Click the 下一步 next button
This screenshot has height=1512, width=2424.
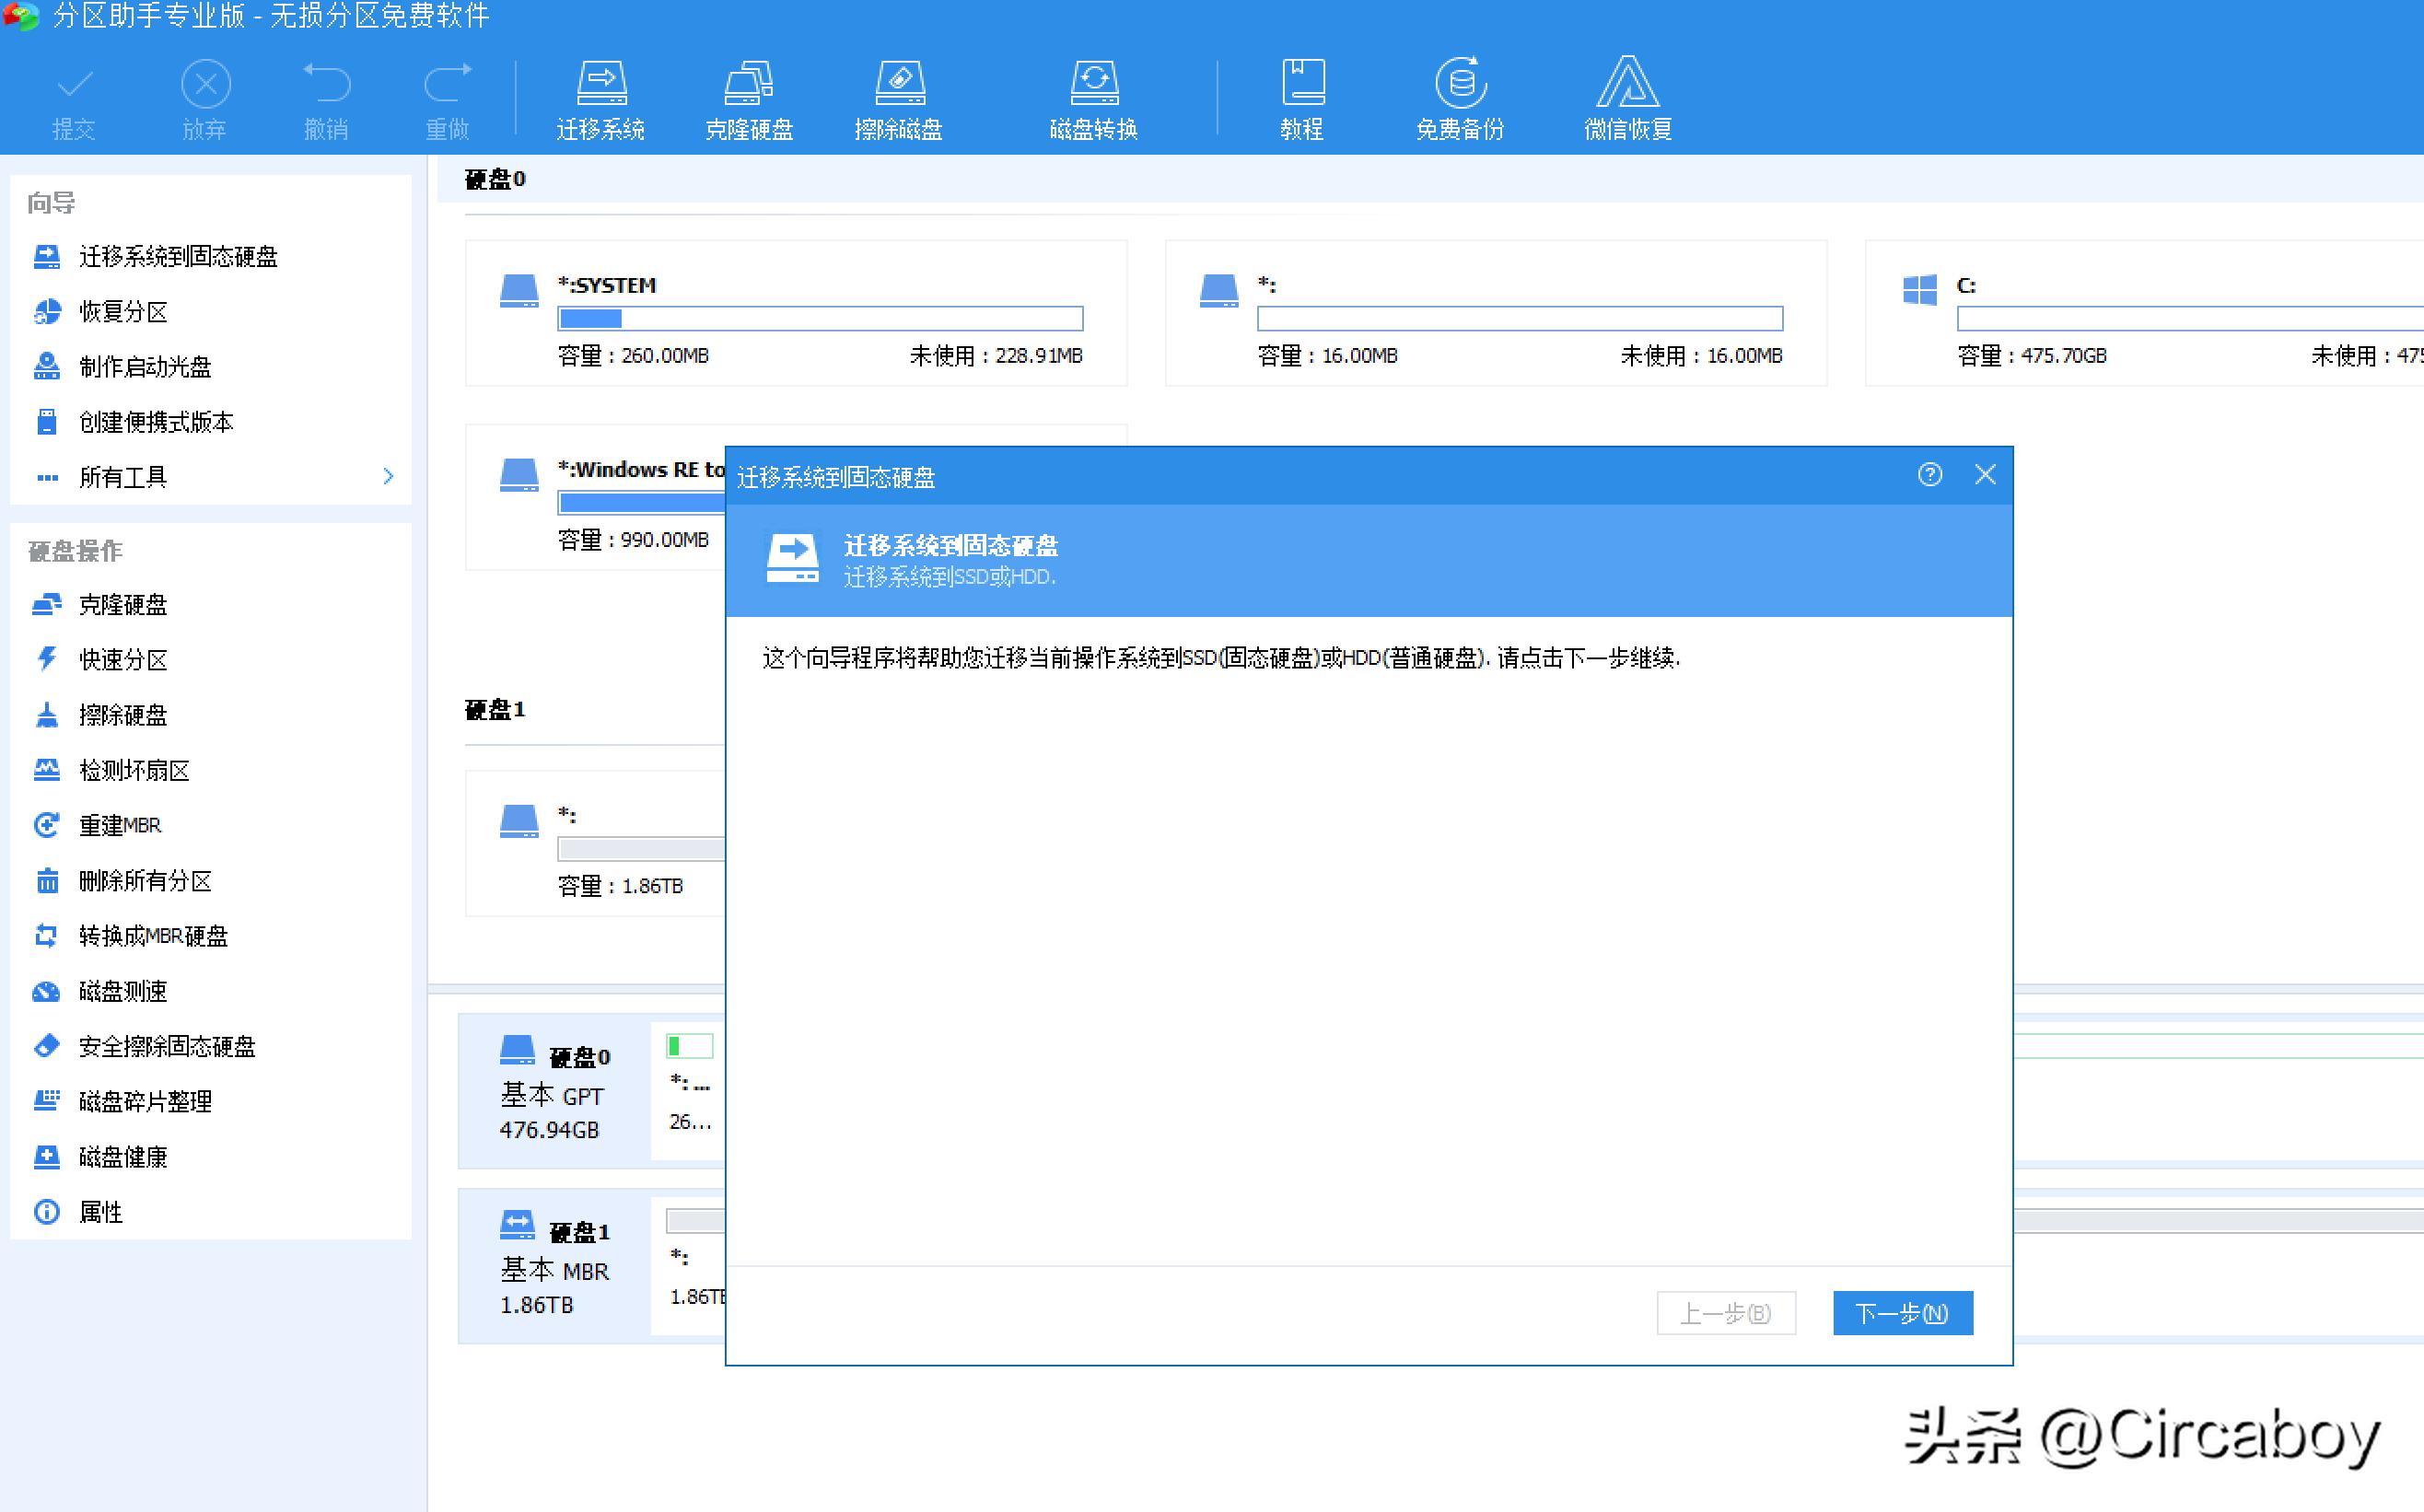coord(1901,1313)
